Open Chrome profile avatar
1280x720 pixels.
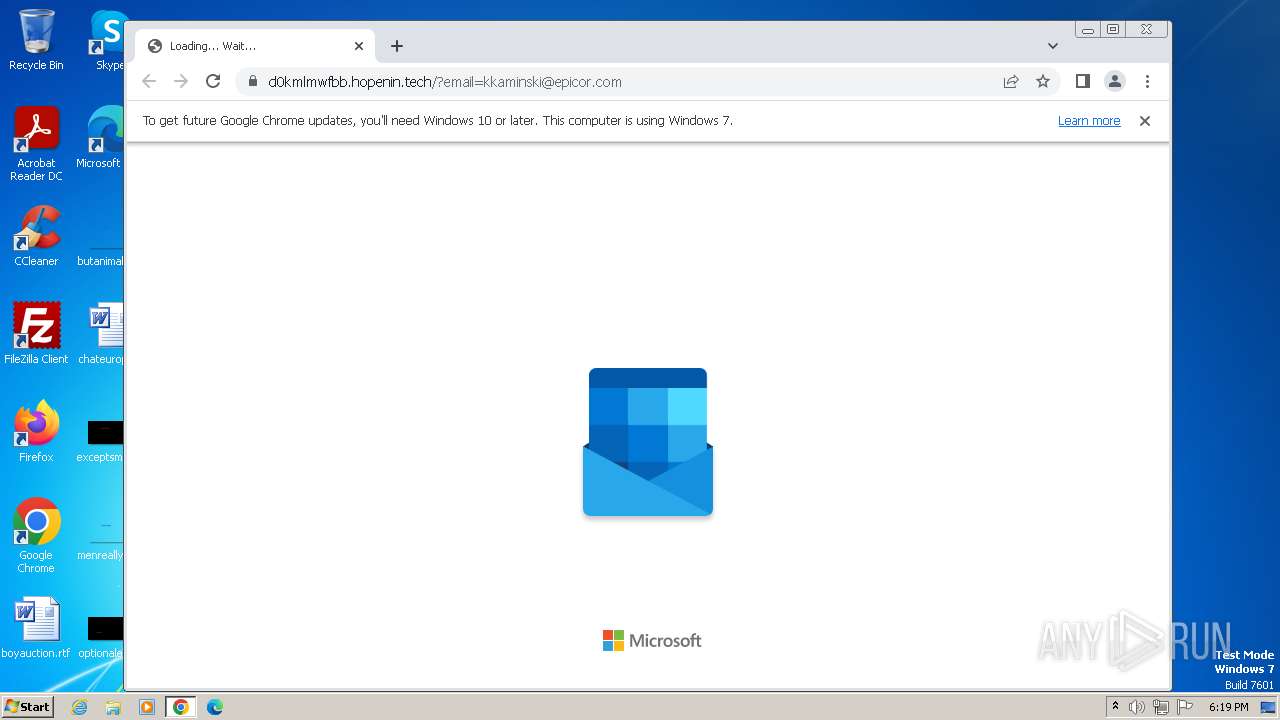pos(1115,82)
